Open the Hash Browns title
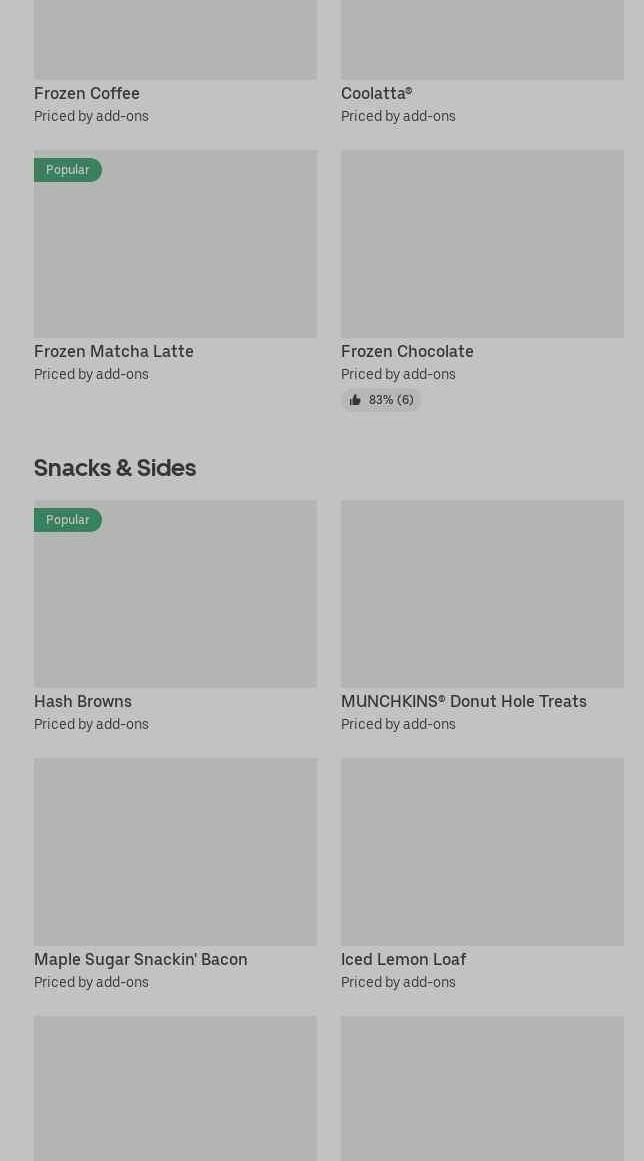Screen dimensions: 644x1161 tap(83, 701)
